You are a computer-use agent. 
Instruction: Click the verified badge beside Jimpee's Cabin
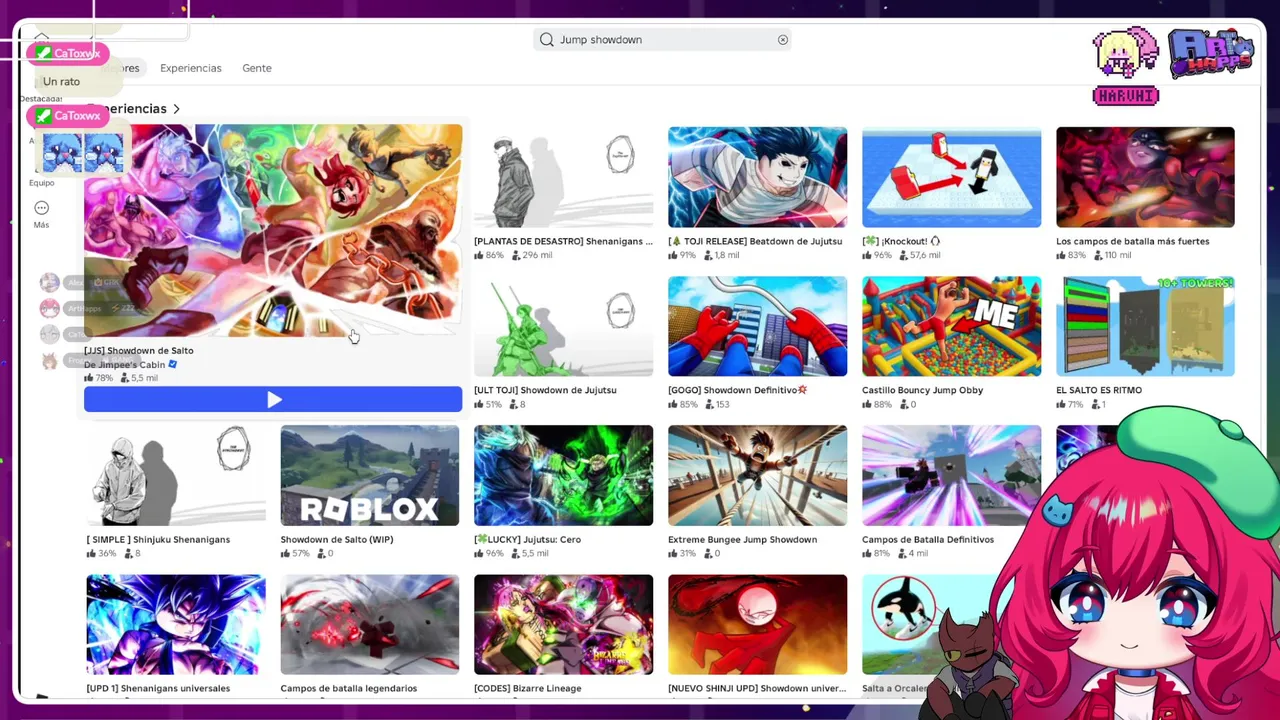(x=173, y=365)
